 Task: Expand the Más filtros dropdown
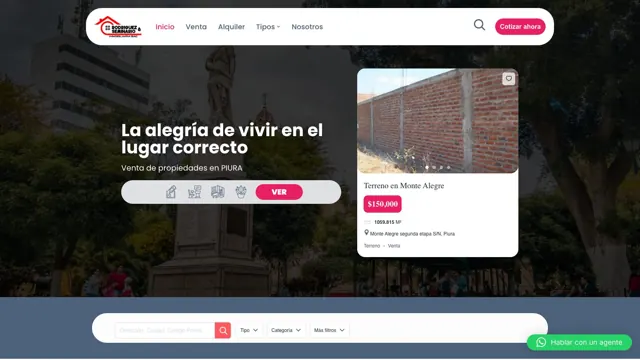329,330
